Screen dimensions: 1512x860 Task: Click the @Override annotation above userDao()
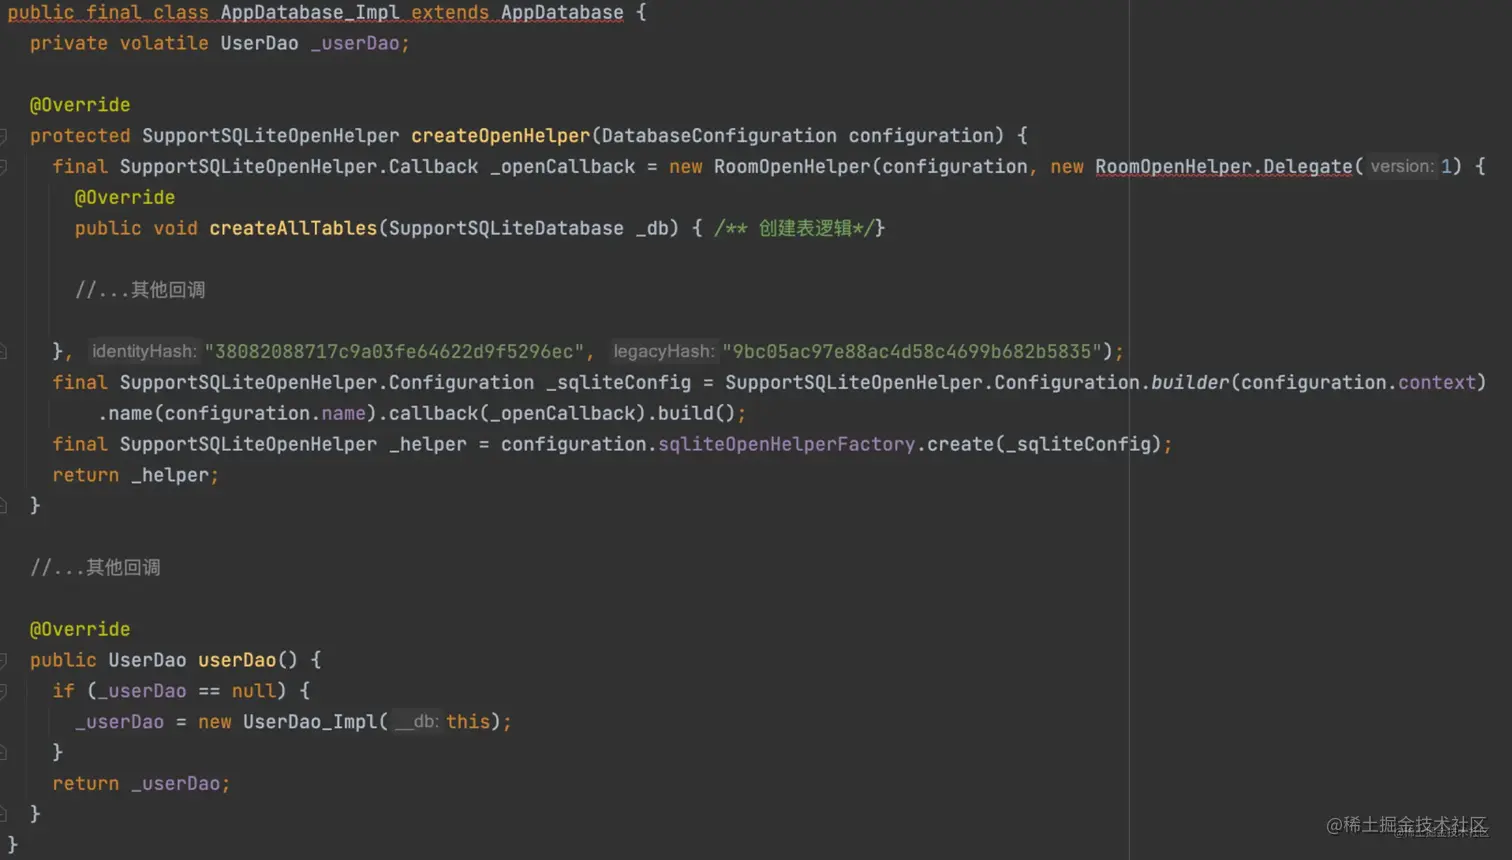(80, 630)
